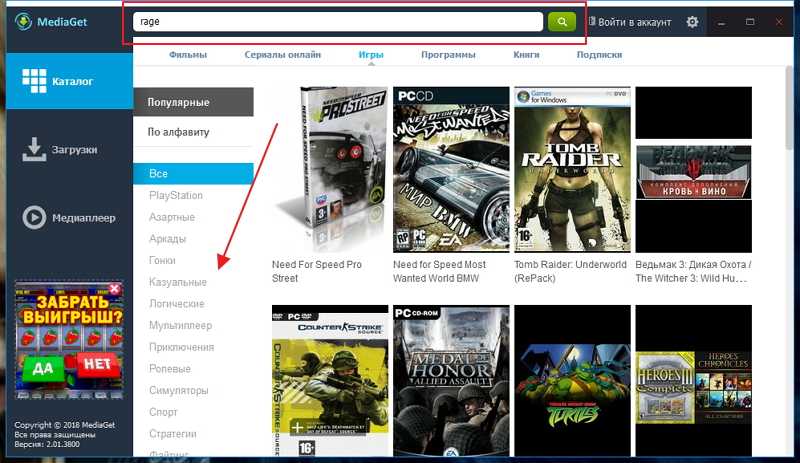Select the Все genre filter
This screenshot has height=463, width=800.
193,174
